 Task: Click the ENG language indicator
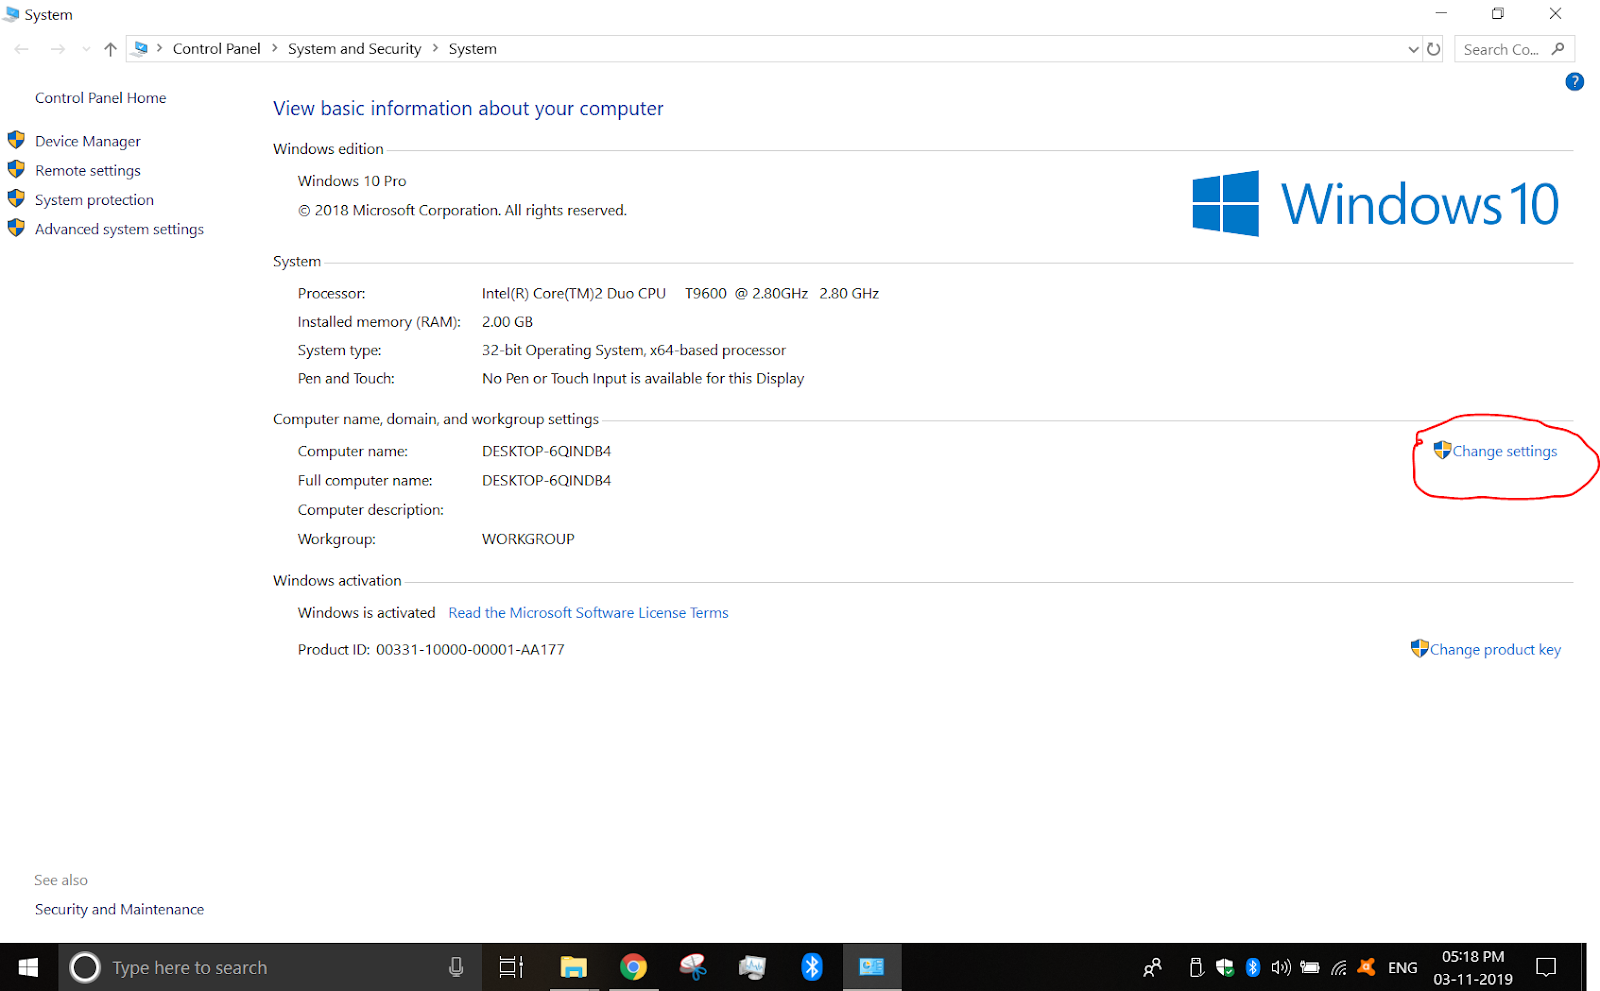pyautogui.click(x=1403, y=967)
